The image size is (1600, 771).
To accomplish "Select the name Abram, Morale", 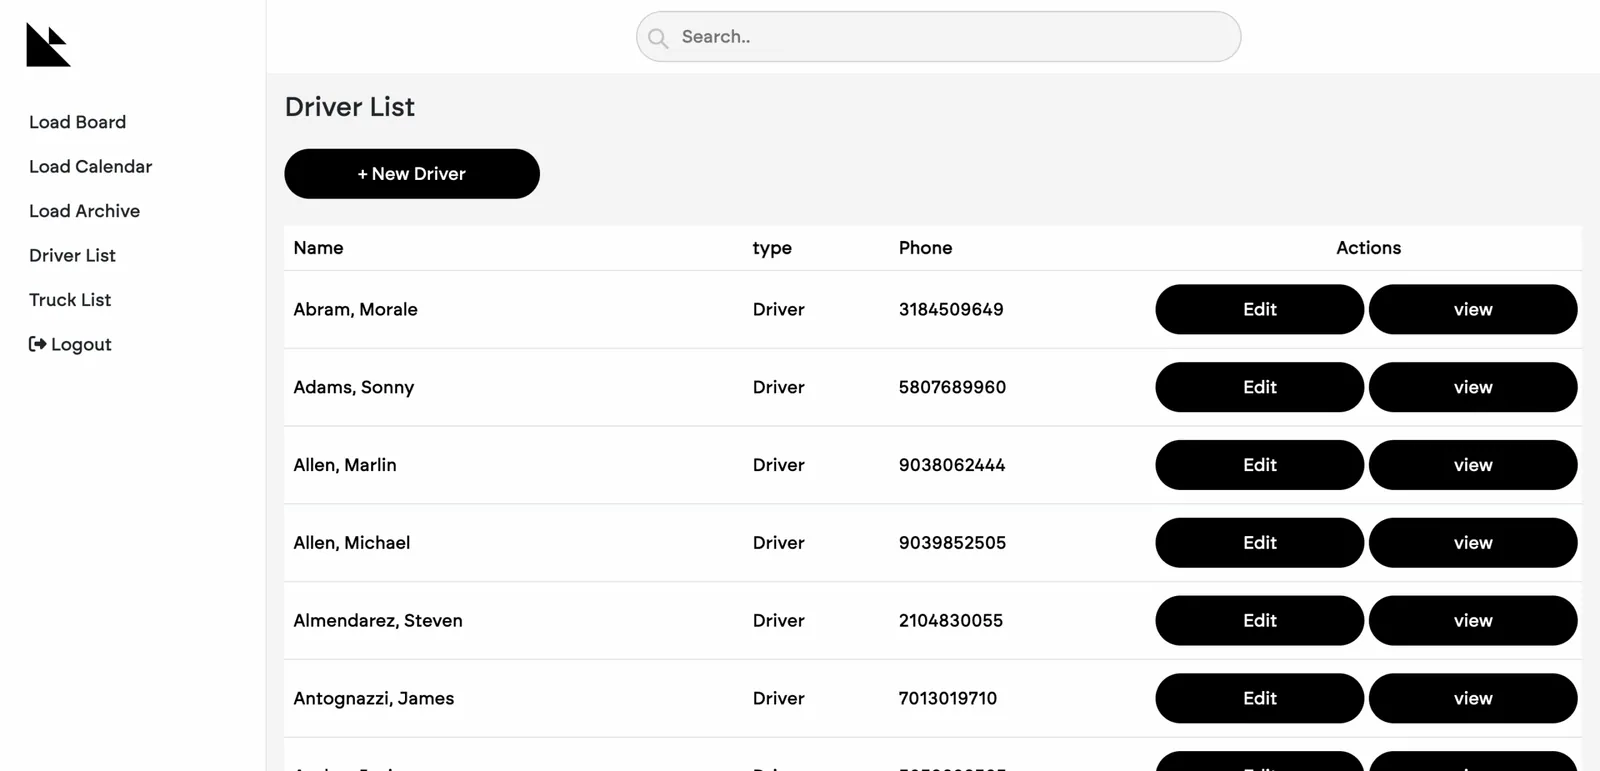I will (x=355, y=310).
